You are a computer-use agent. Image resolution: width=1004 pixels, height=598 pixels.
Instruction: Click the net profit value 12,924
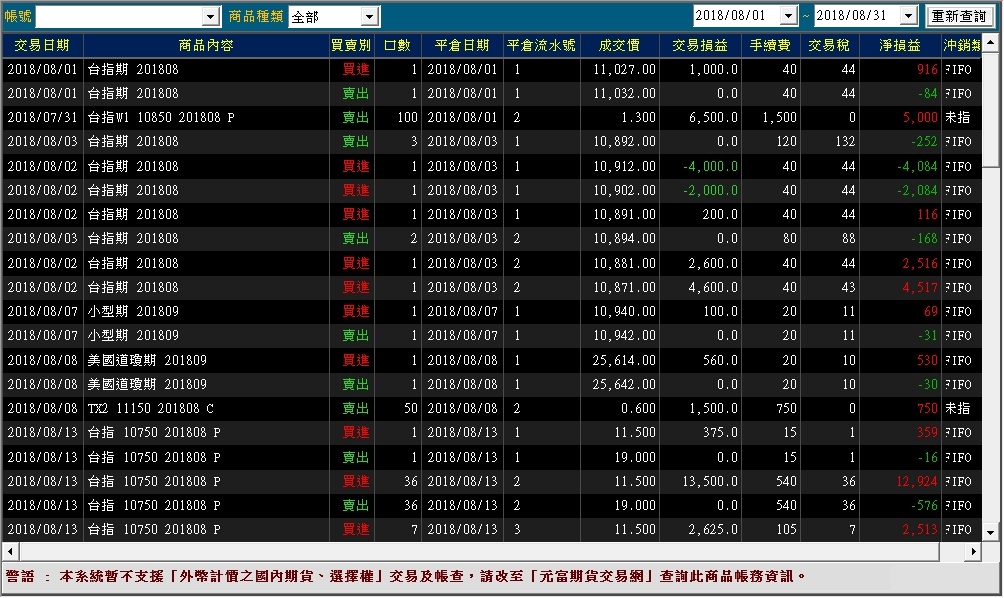click(917, 481)
